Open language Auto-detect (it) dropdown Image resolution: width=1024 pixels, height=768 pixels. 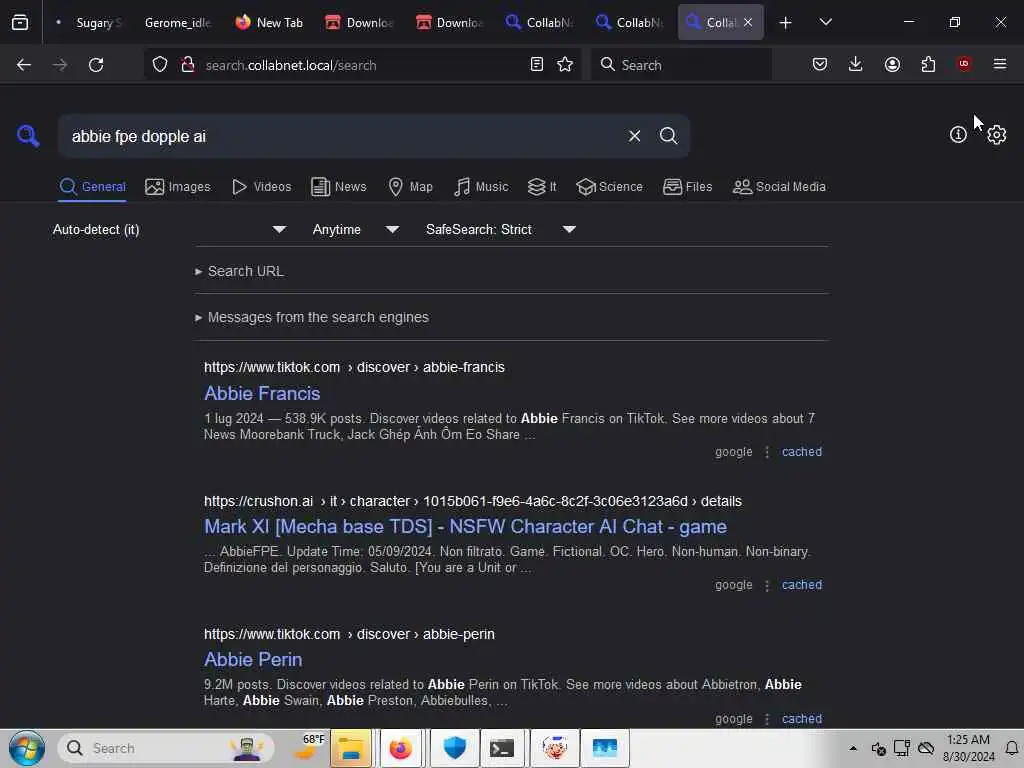point(169,229)
